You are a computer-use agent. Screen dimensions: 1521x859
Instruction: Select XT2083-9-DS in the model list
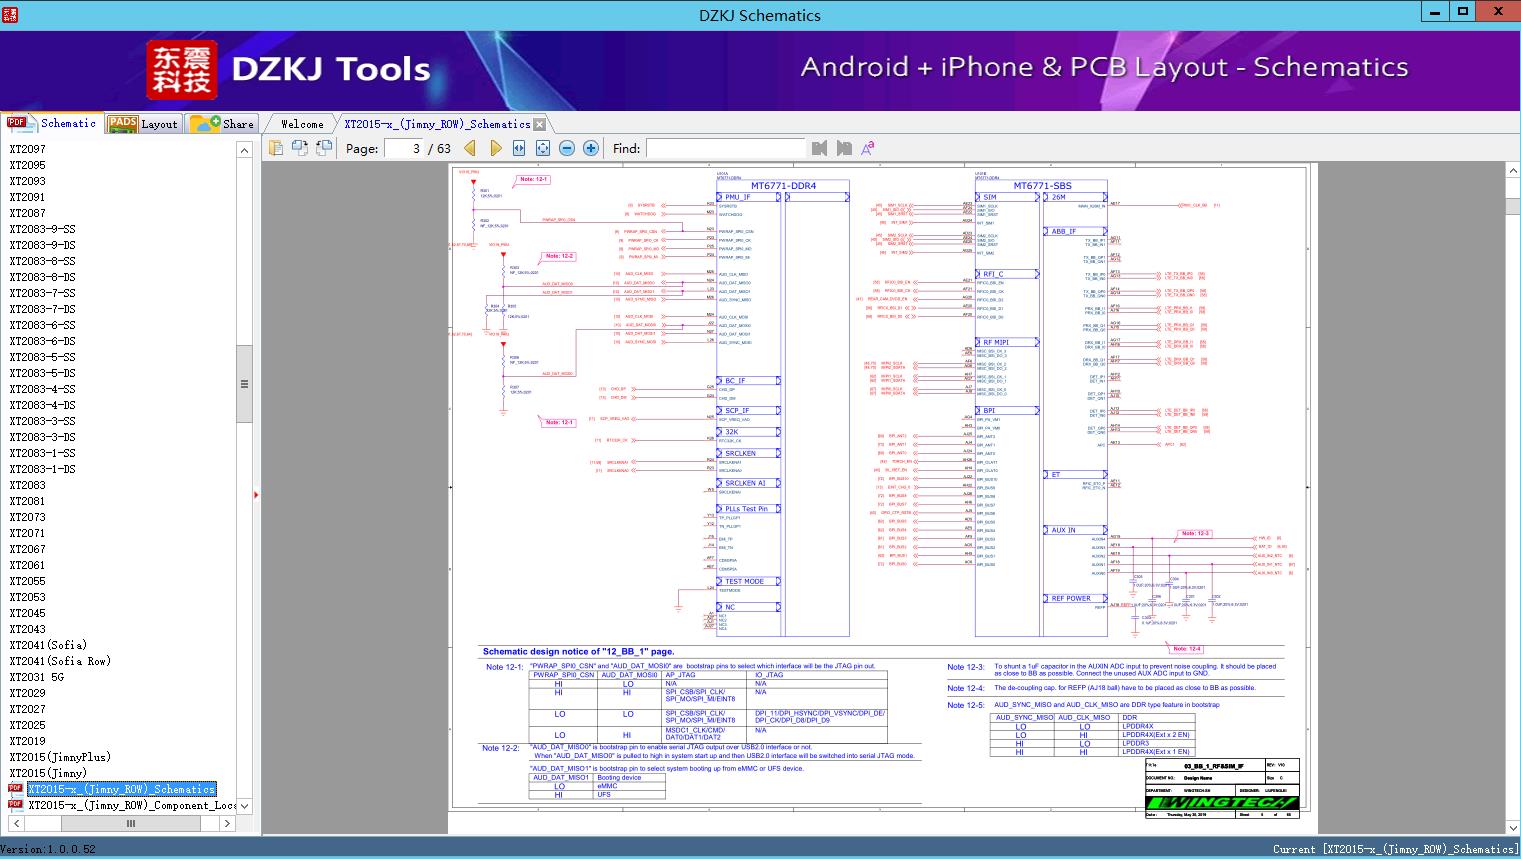tap(43, 245)
